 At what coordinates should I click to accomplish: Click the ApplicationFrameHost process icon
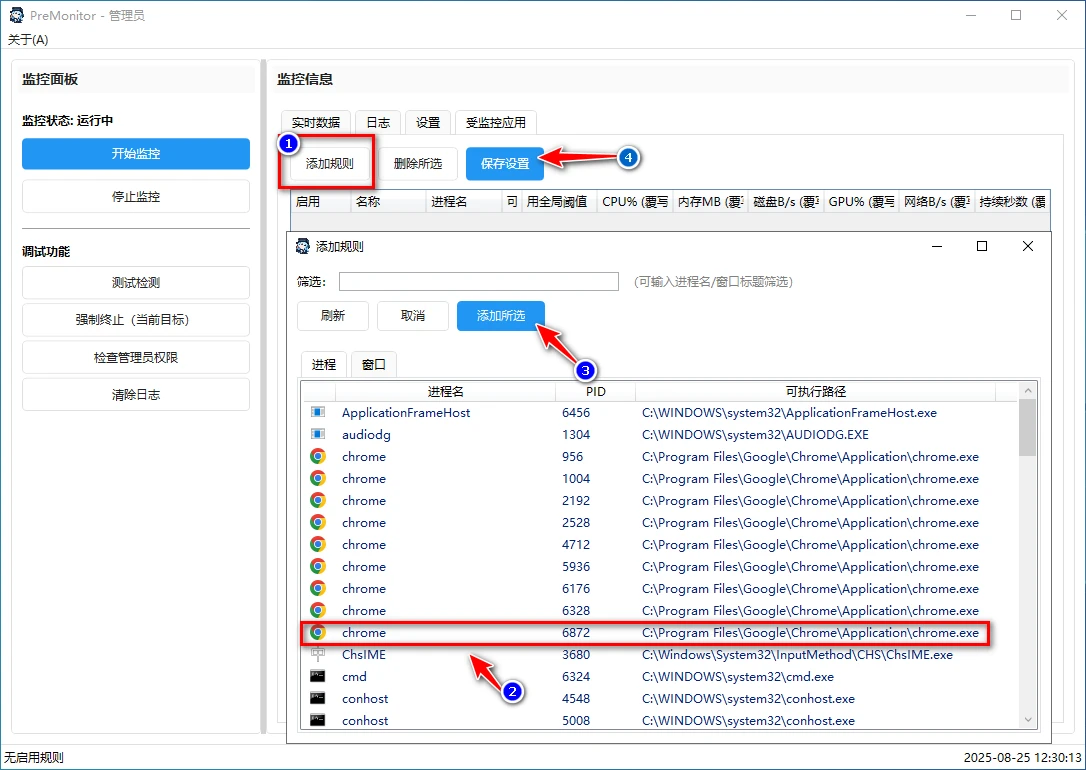[x=320, y=412]
